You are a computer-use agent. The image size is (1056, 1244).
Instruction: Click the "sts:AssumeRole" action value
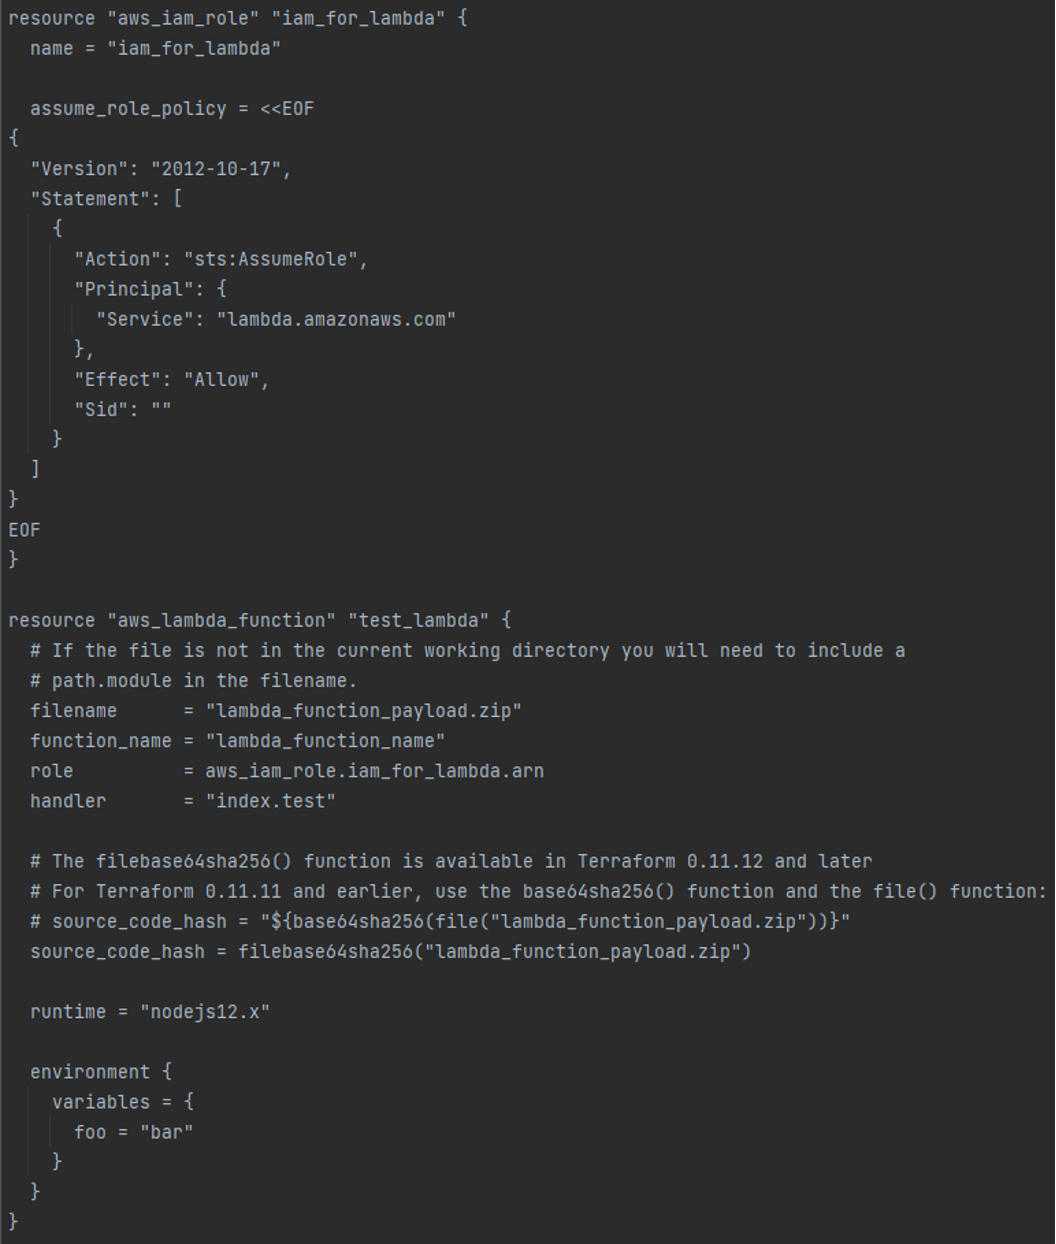click(x=271, y=259)
